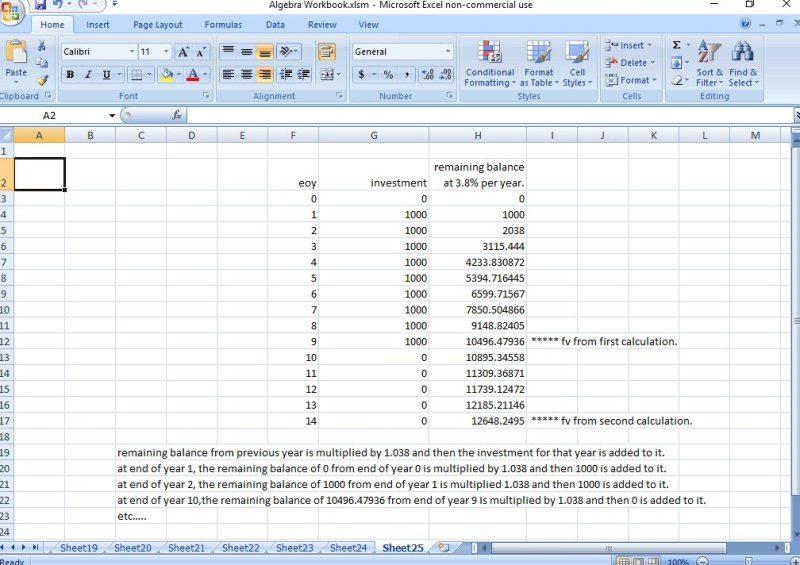800x565 pixels.
Task: Insert a new worksheet tab
Action: (443, 548)
